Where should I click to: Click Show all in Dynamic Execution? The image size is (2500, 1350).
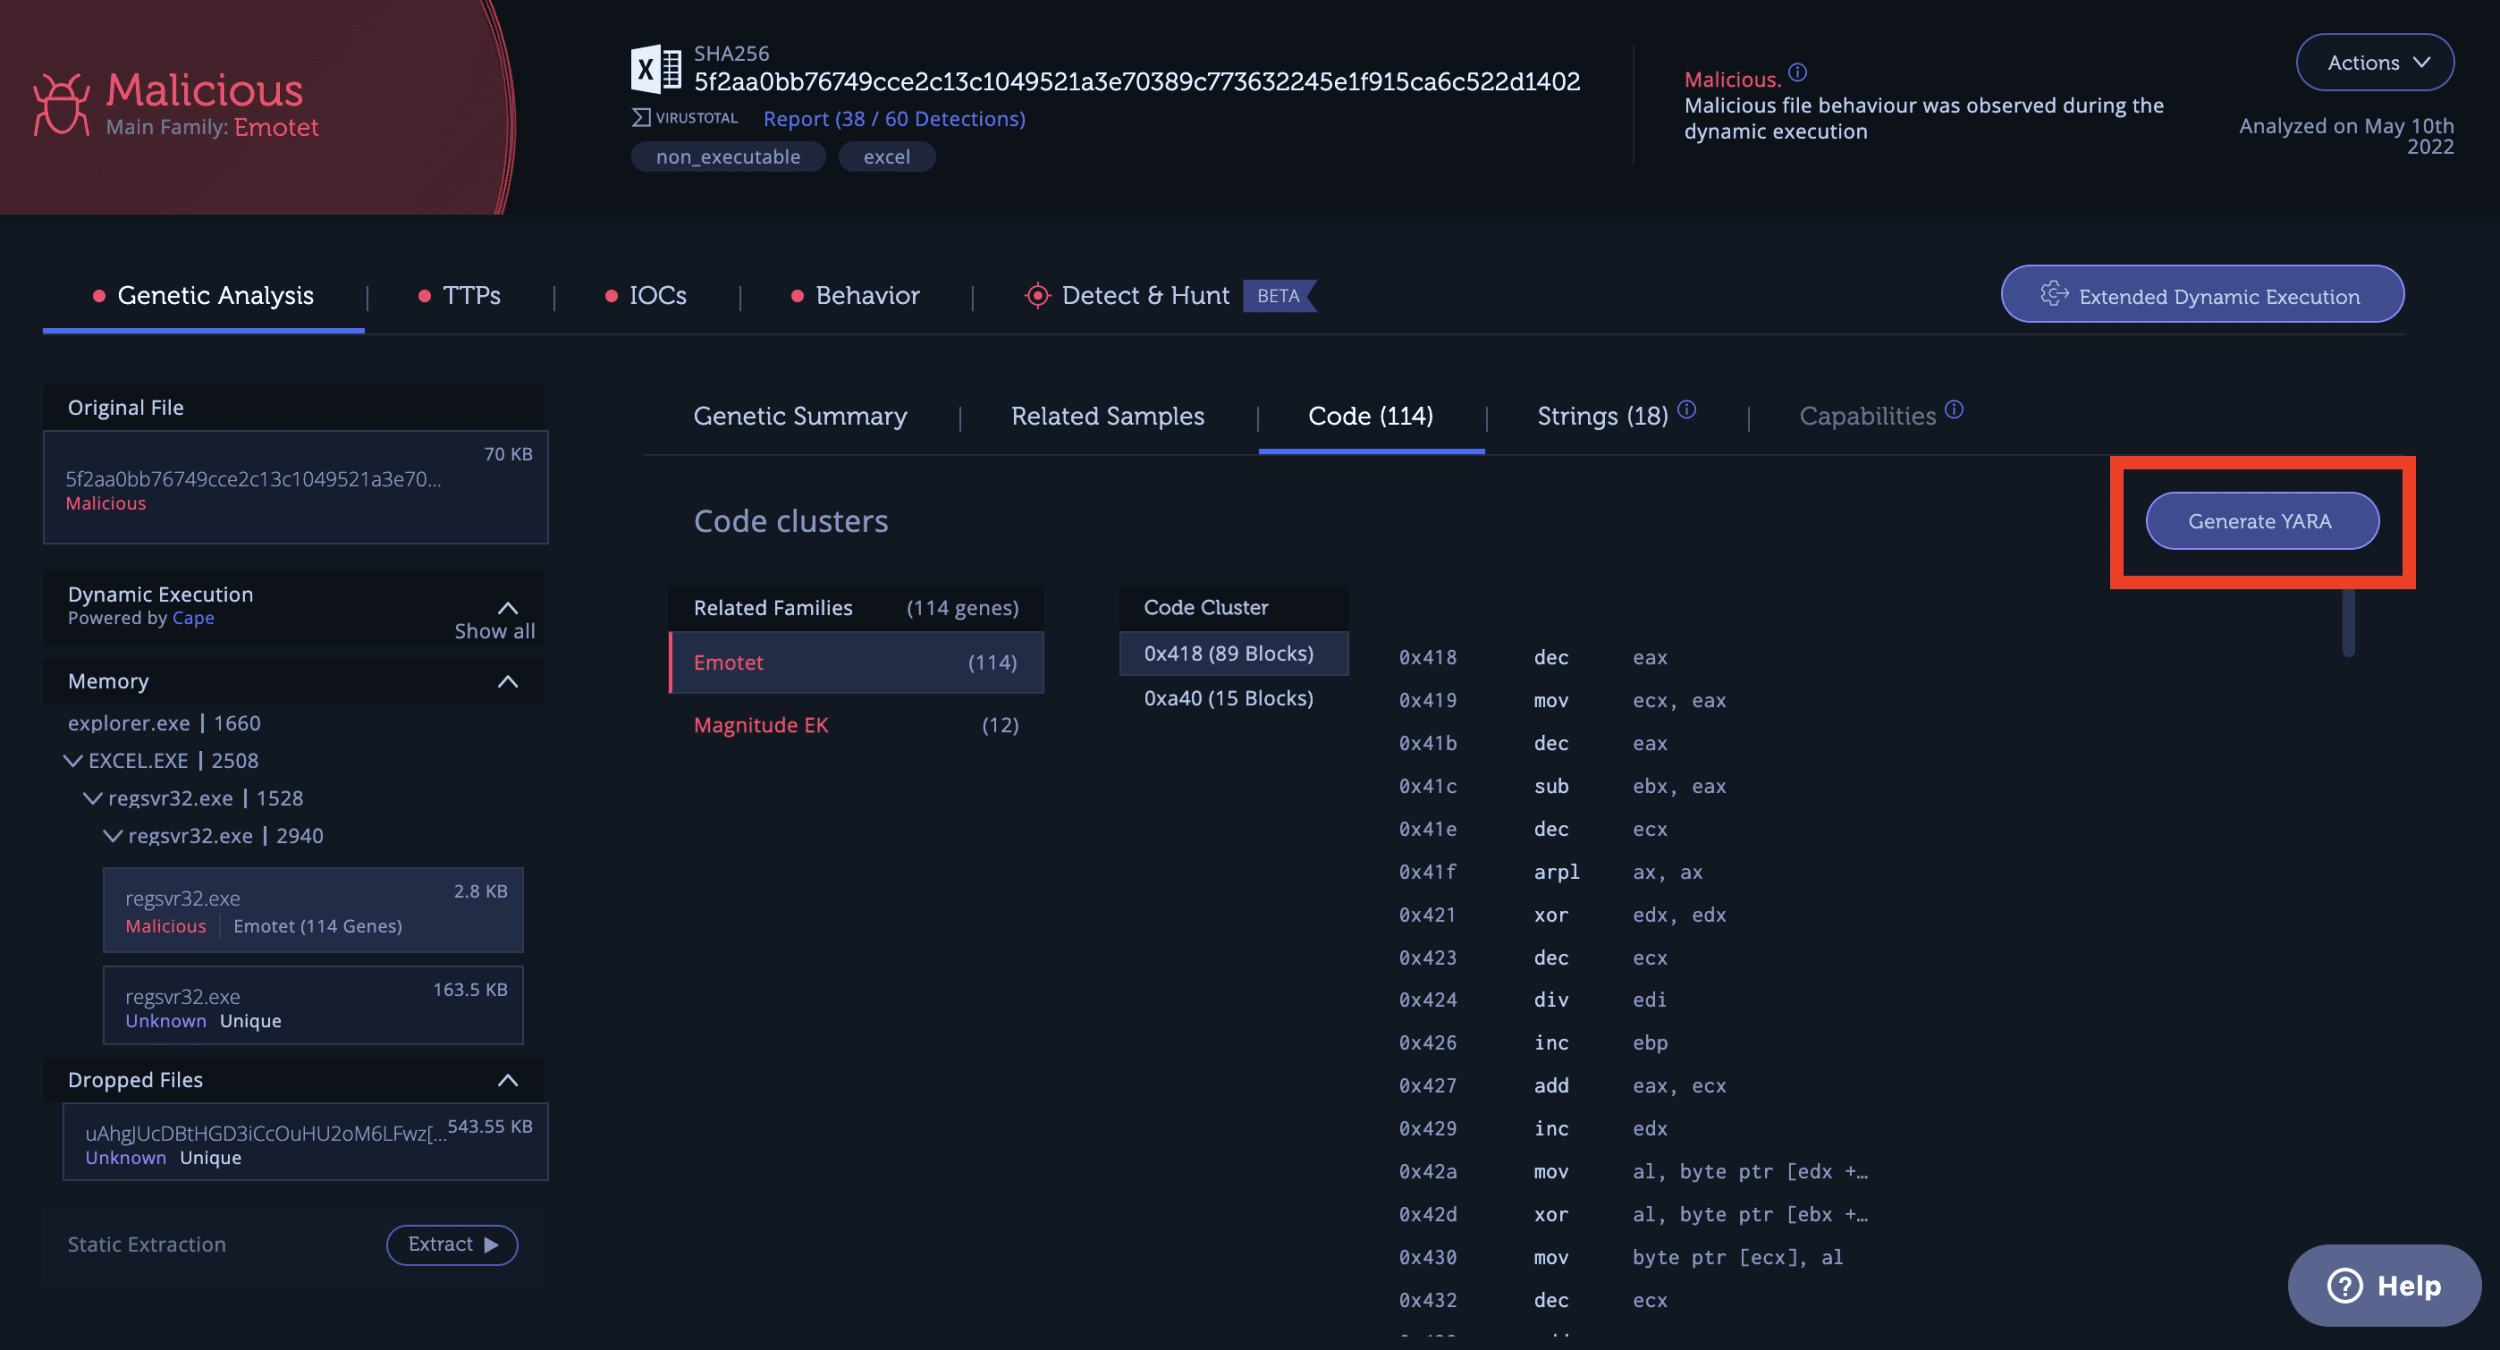click(x=495, y=631)
